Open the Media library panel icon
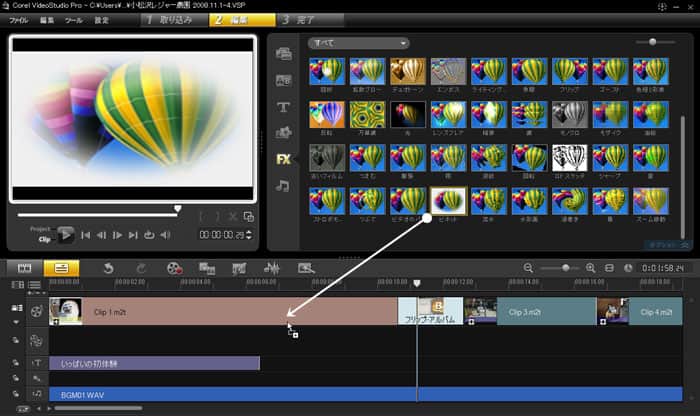This screenshot has height=416, width=700. coord(283,54)
